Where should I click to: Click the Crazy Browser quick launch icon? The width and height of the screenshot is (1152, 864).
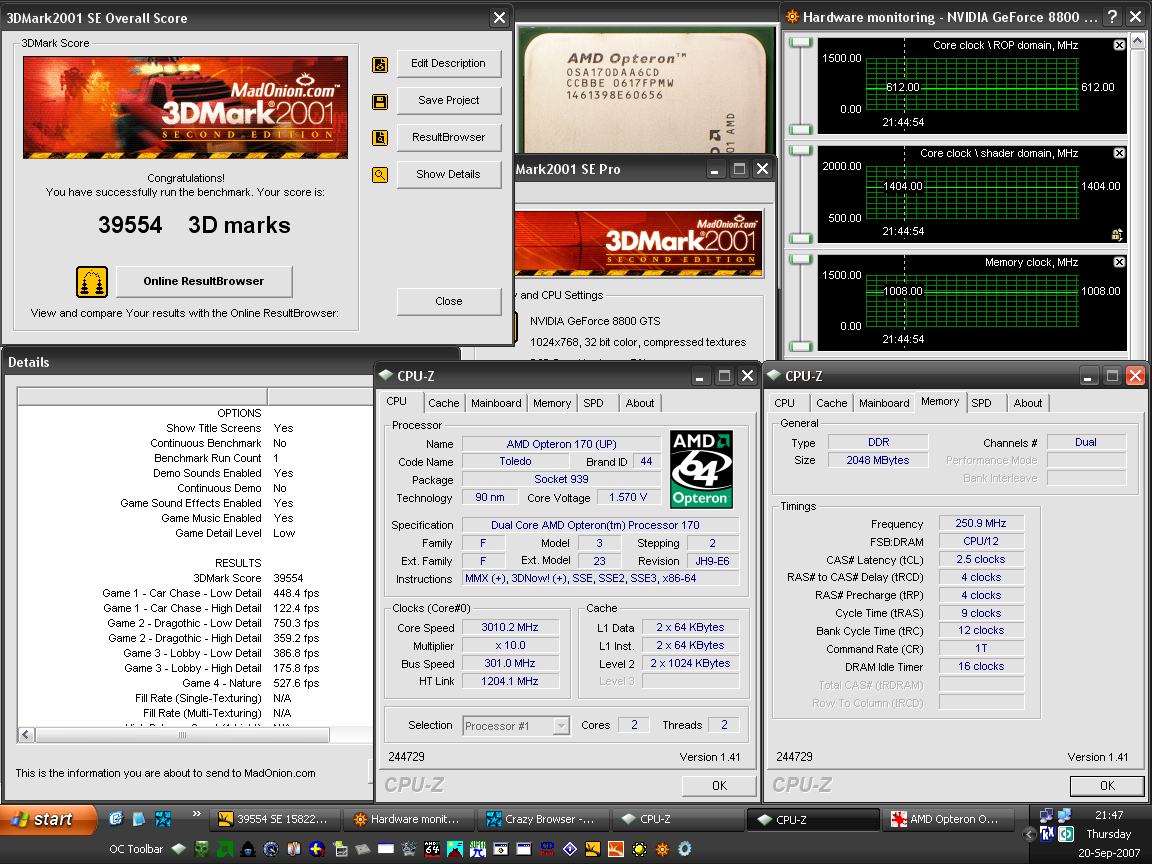click(x=163, y=818)
